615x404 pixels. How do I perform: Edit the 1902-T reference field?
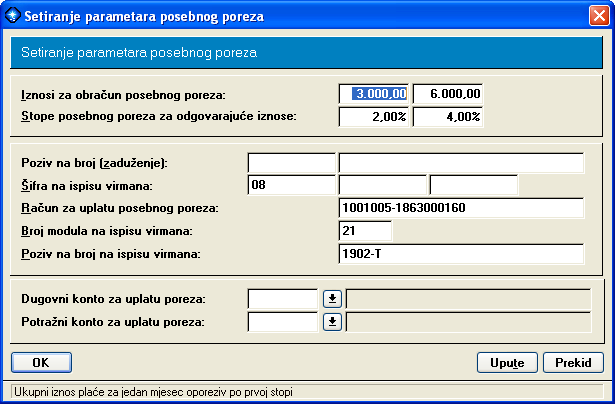coord(461,254)
